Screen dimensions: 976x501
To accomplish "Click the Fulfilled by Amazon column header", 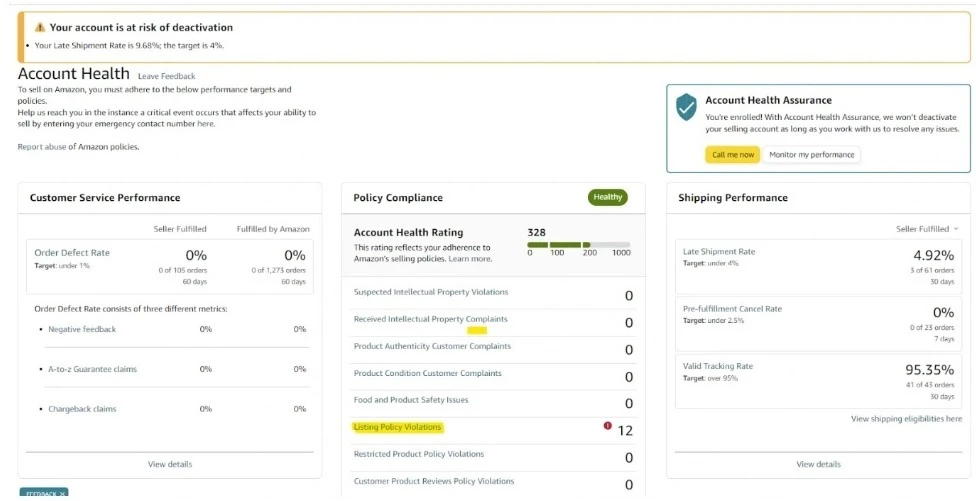I will [273, 229].
